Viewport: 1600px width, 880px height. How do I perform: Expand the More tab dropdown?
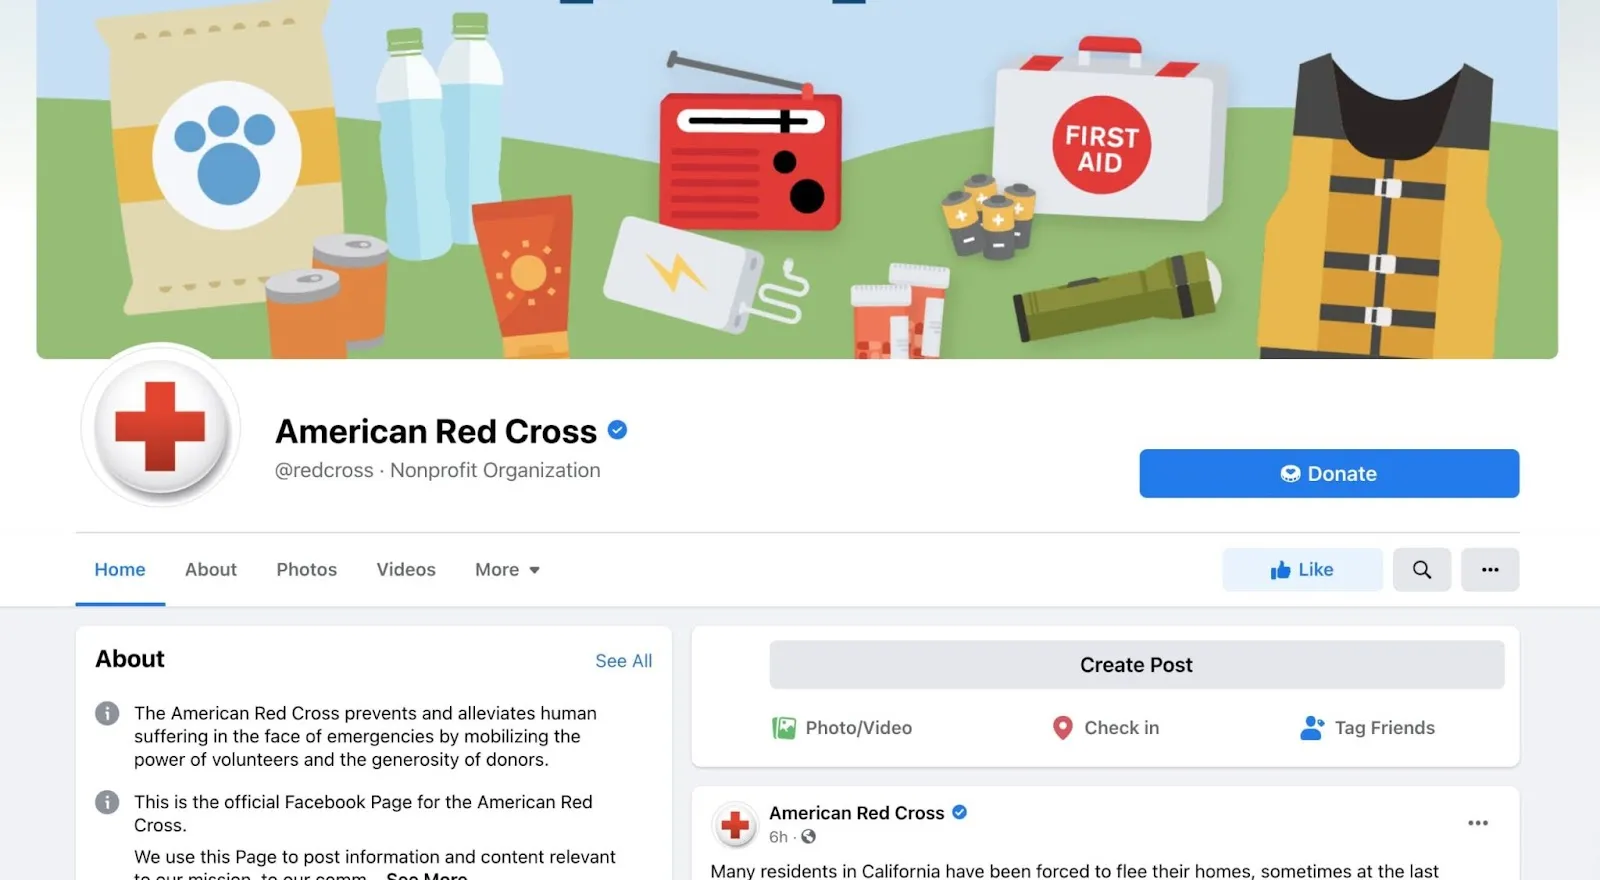tap(507, 570)
